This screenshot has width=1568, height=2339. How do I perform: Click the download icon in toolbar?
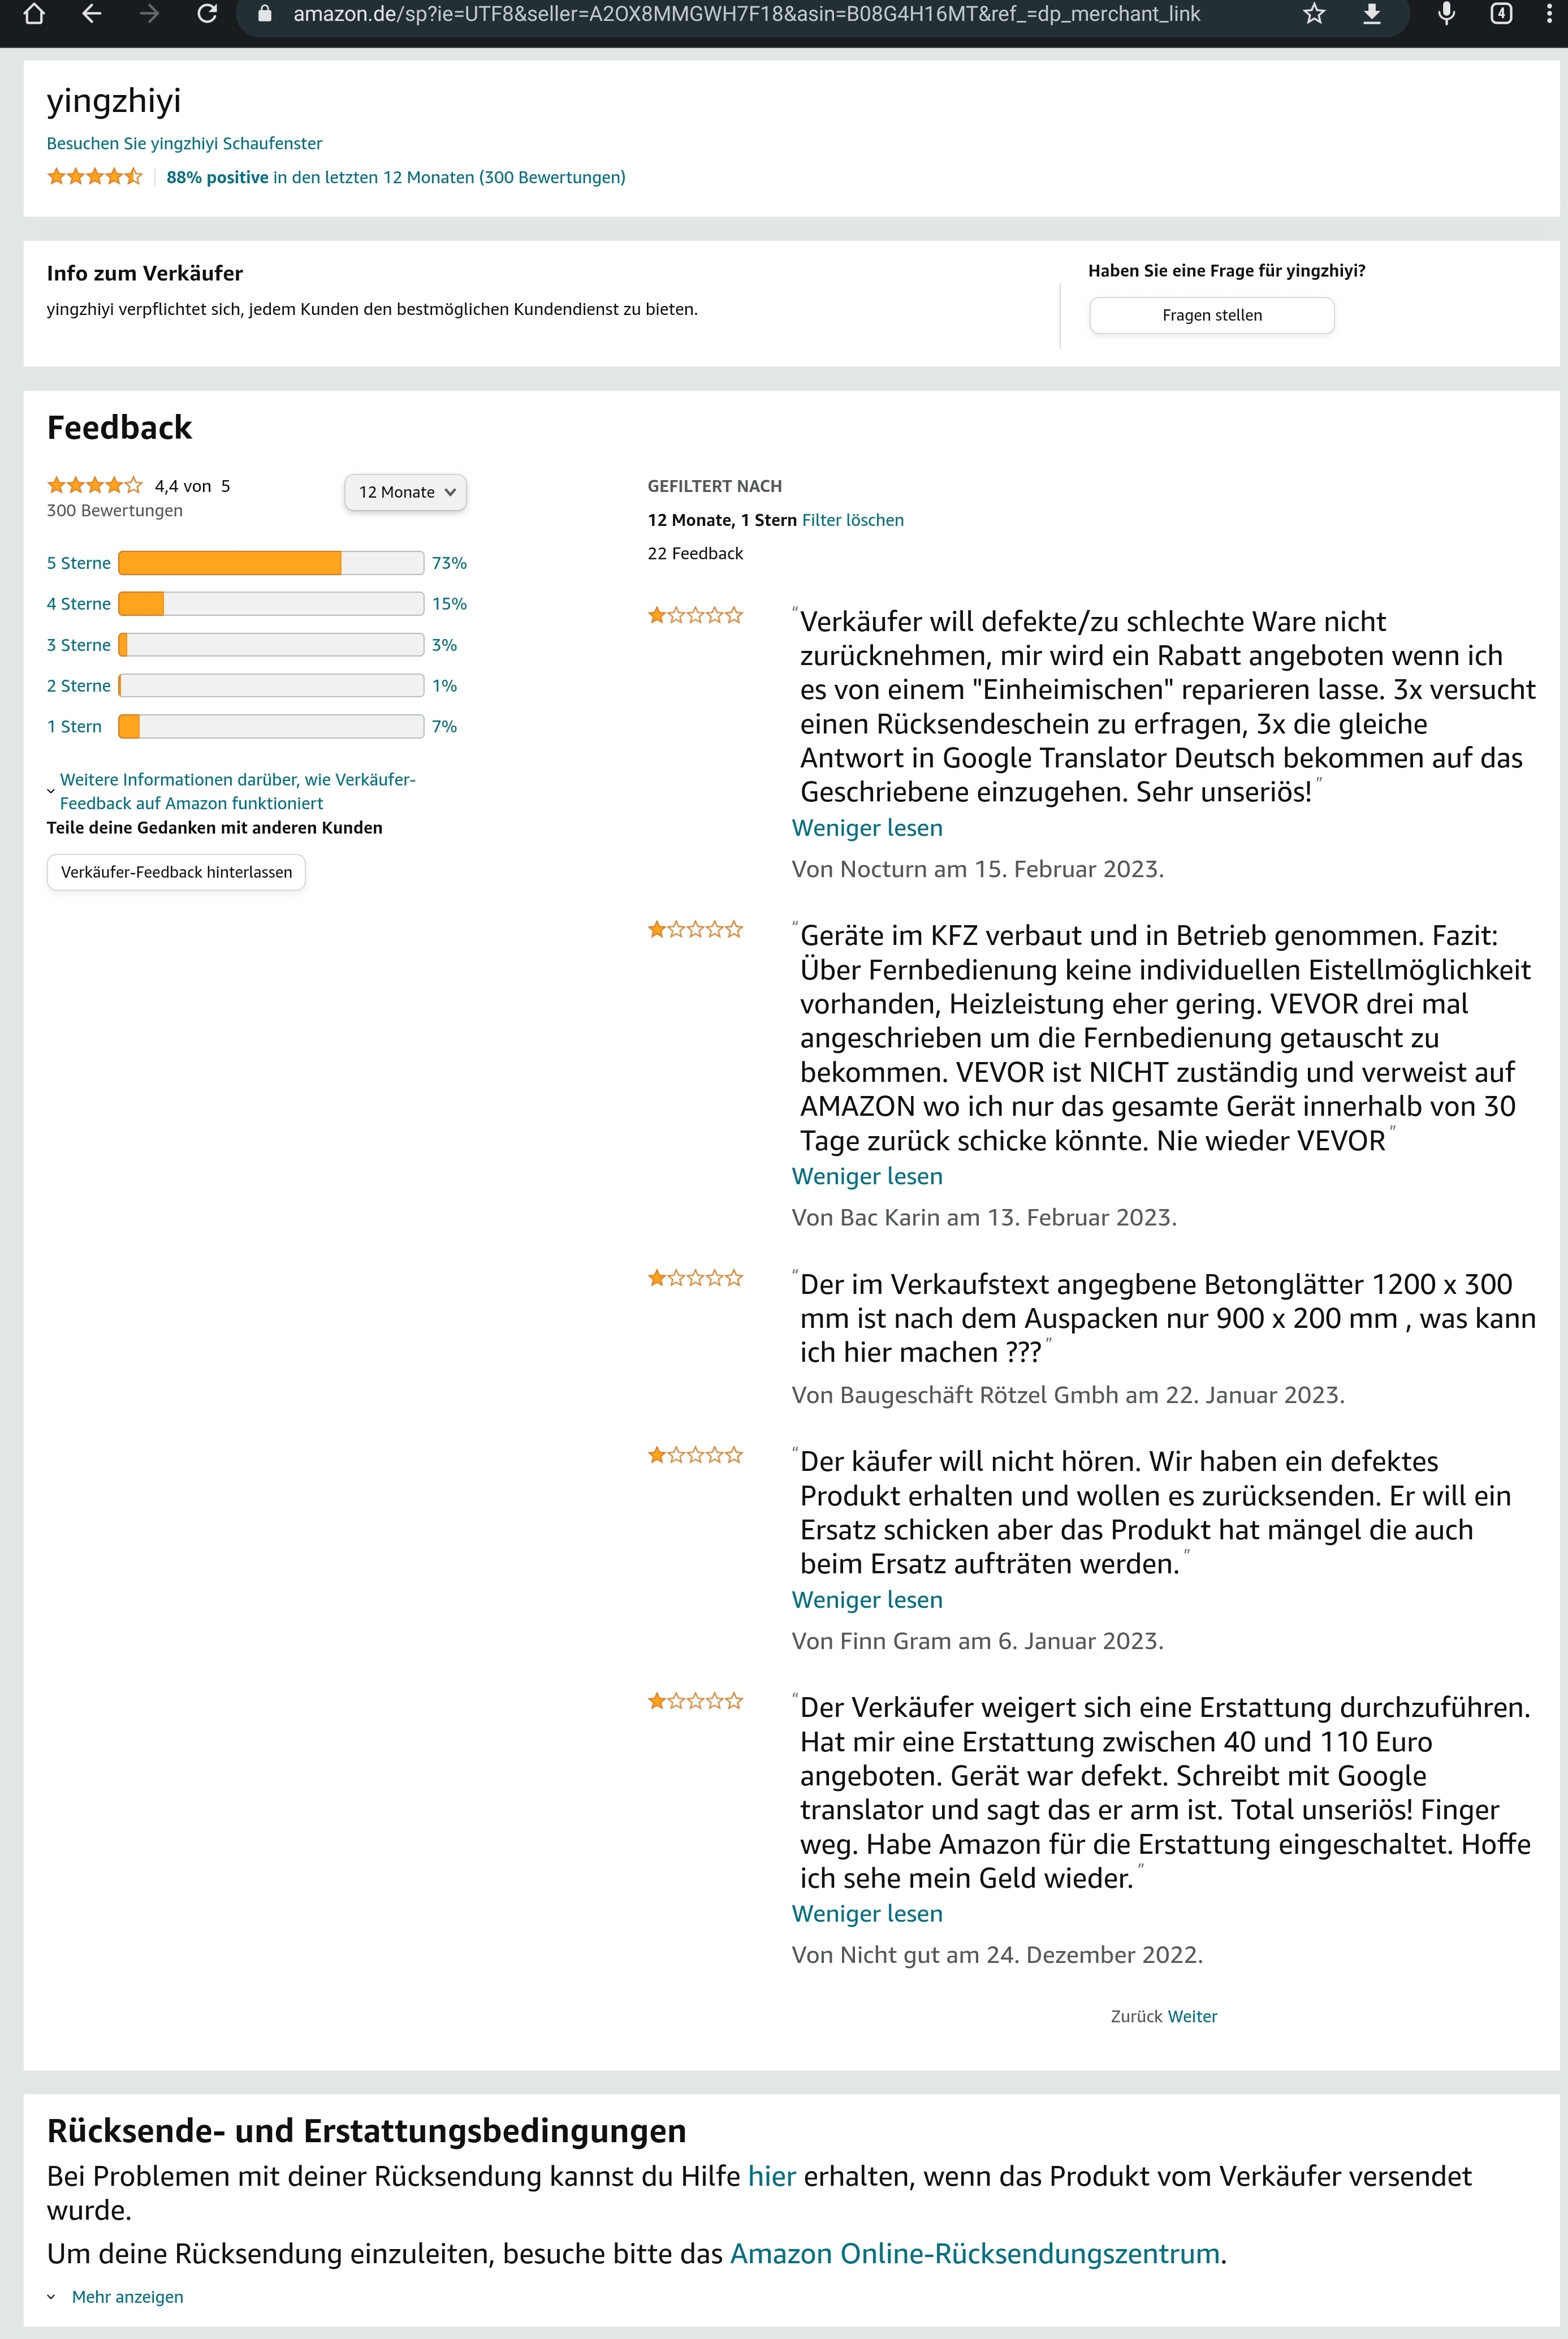pos(1372,14)
